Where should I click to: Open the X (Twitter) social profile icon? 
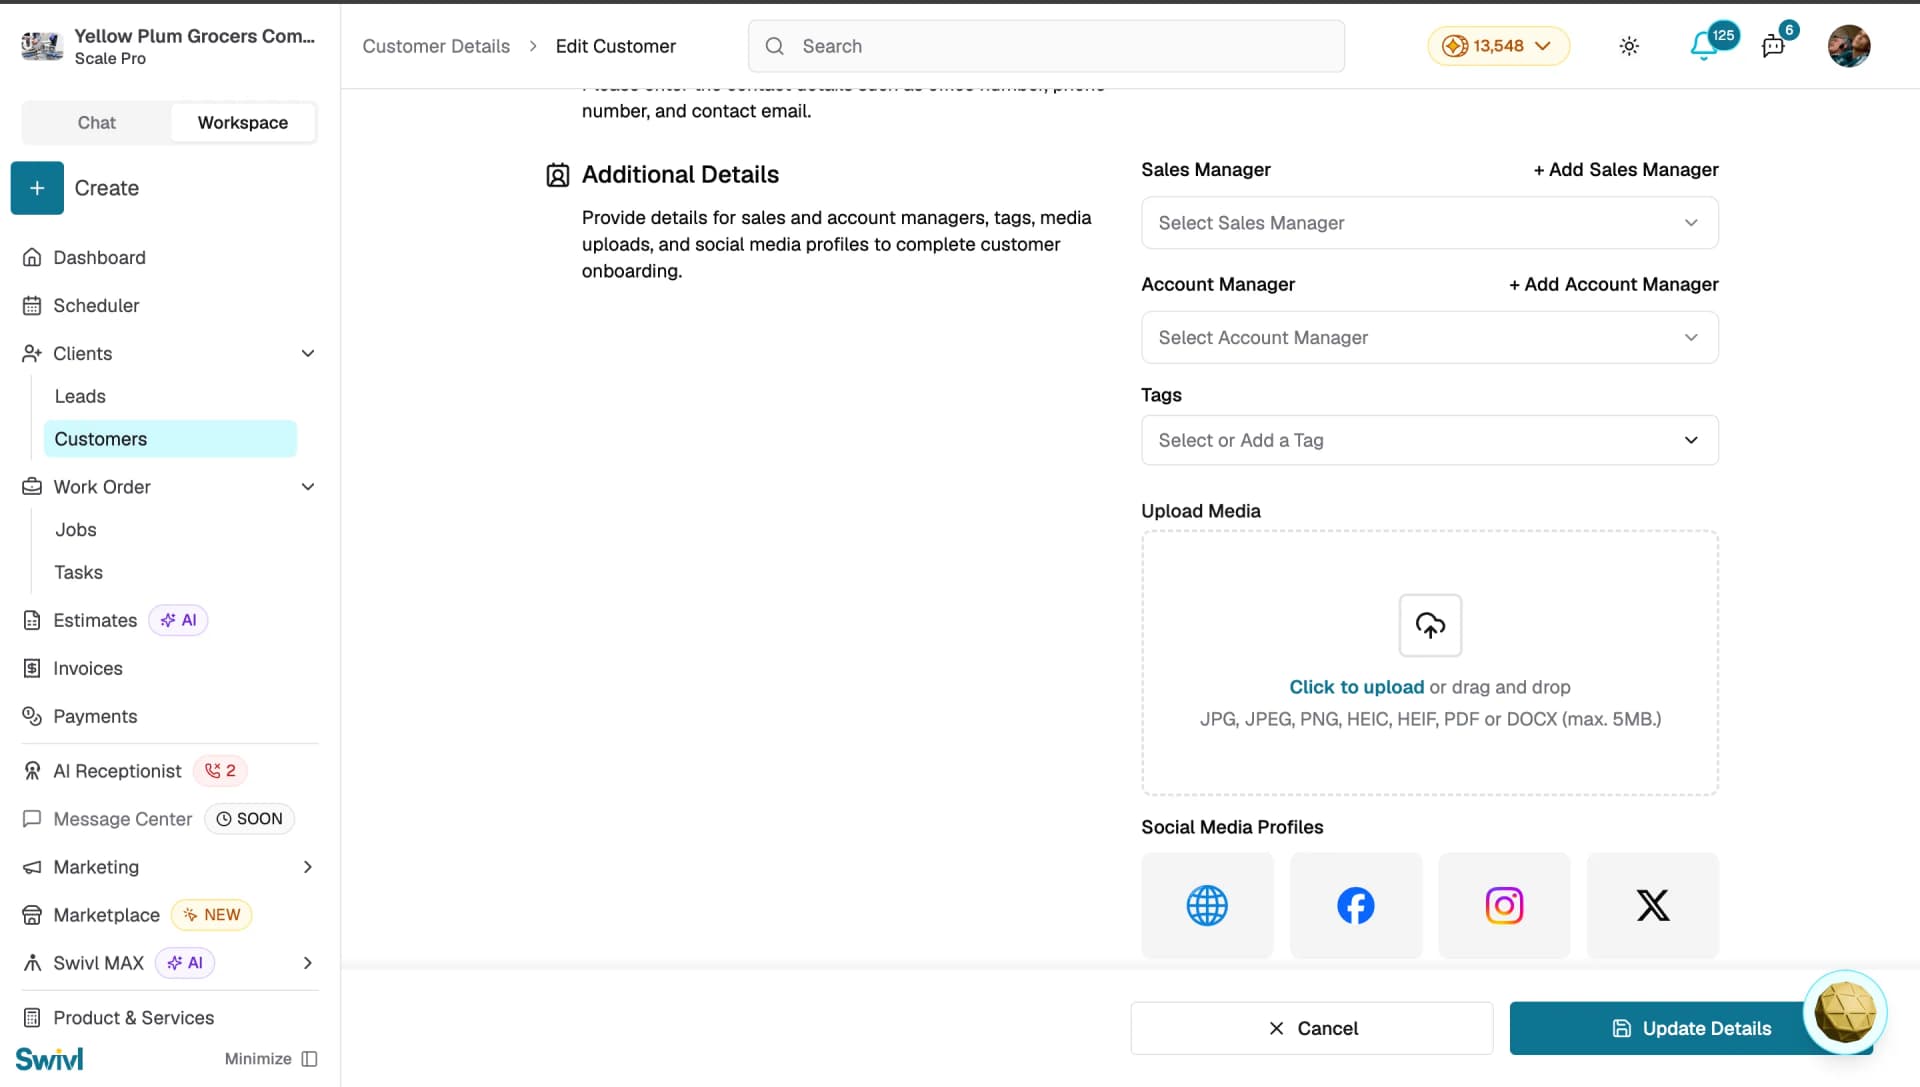[x=1652, y=905]
